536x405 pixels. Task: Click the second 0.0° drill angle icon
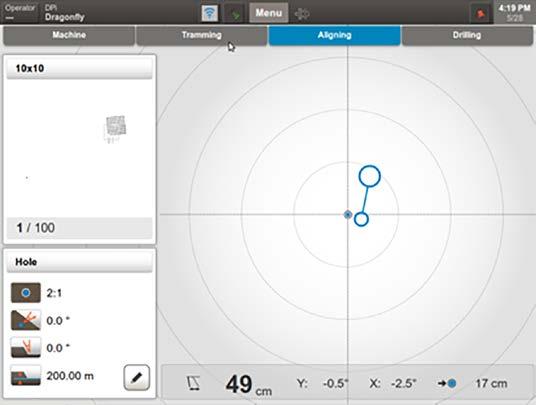pos(26,347)
